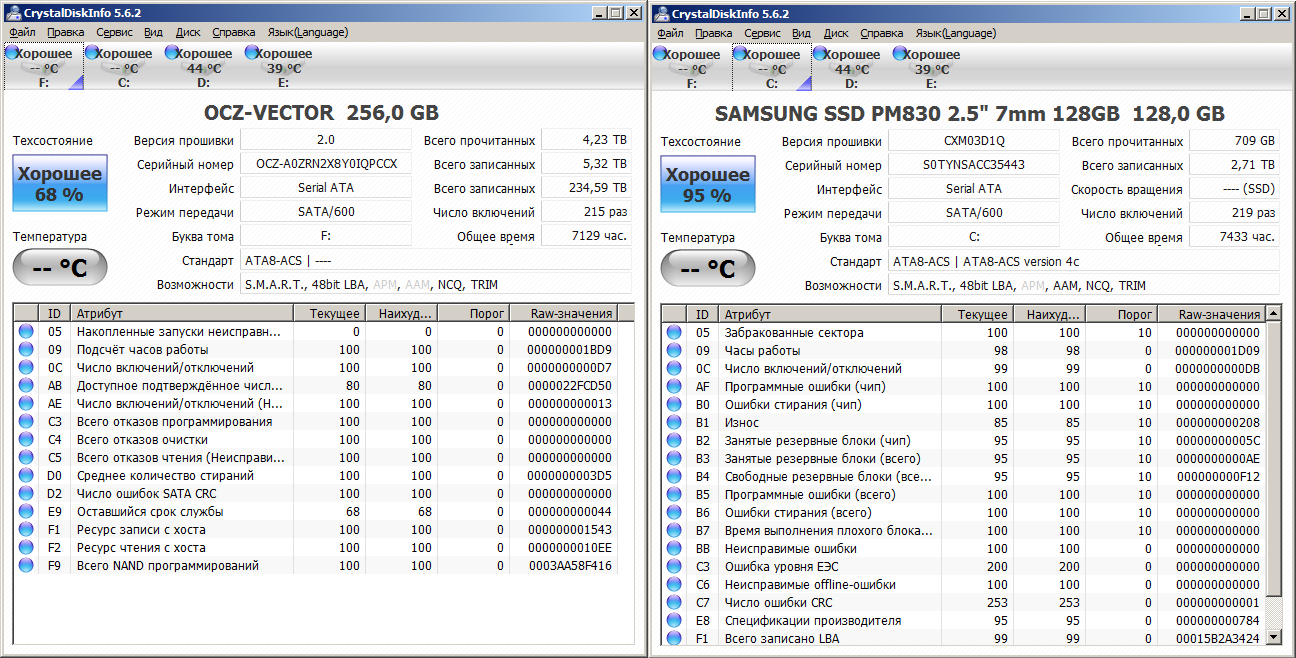This screenshot has width=1296, height=658.
Task: Open Файл menu in left window
Action: pos(22,32)
